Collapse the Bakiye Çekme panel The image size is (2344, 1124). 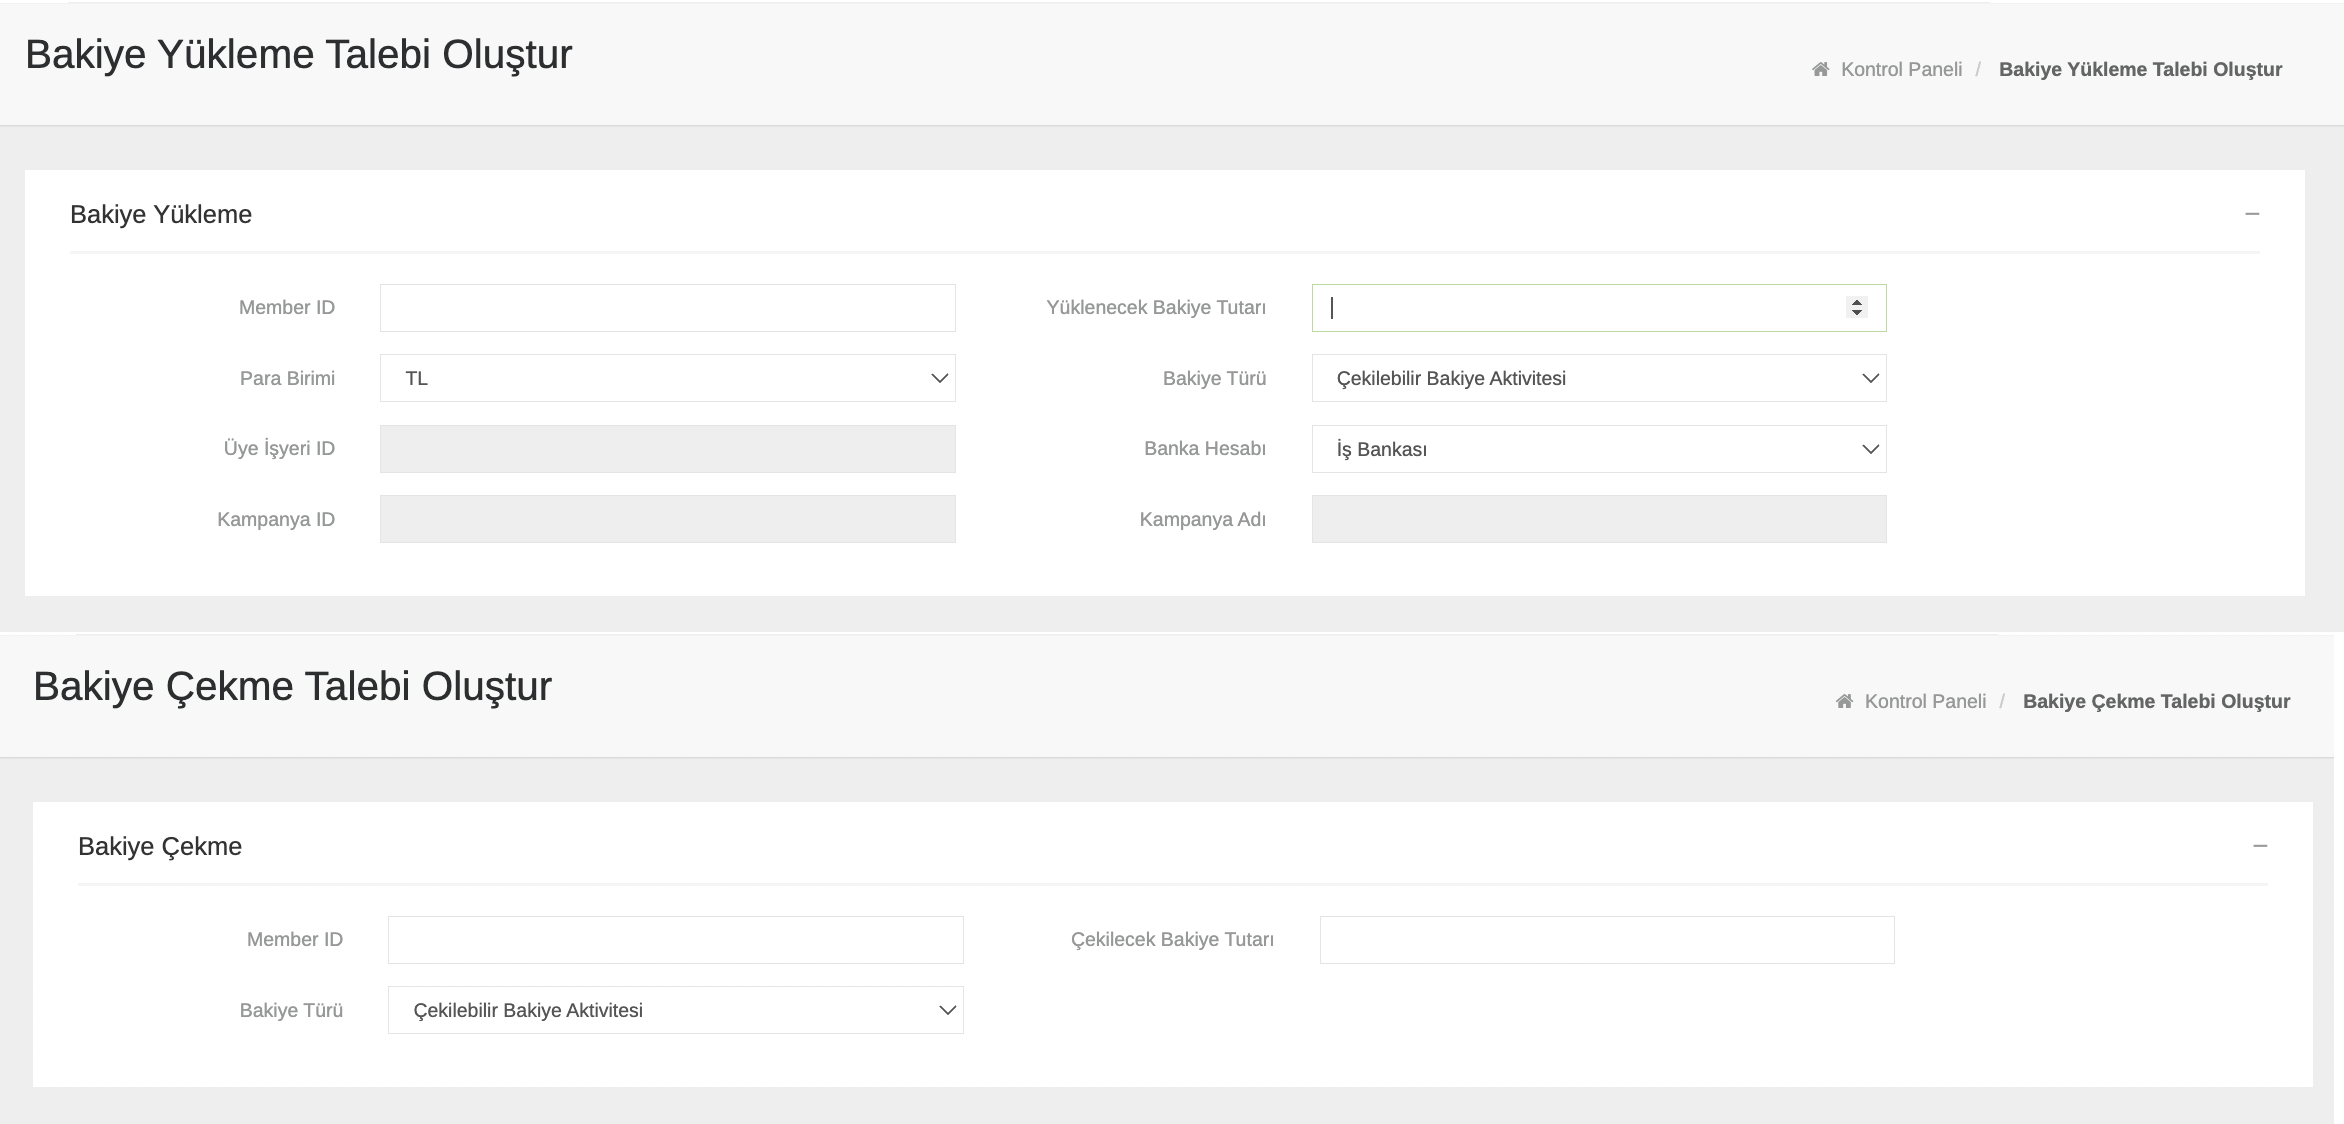2260,846
